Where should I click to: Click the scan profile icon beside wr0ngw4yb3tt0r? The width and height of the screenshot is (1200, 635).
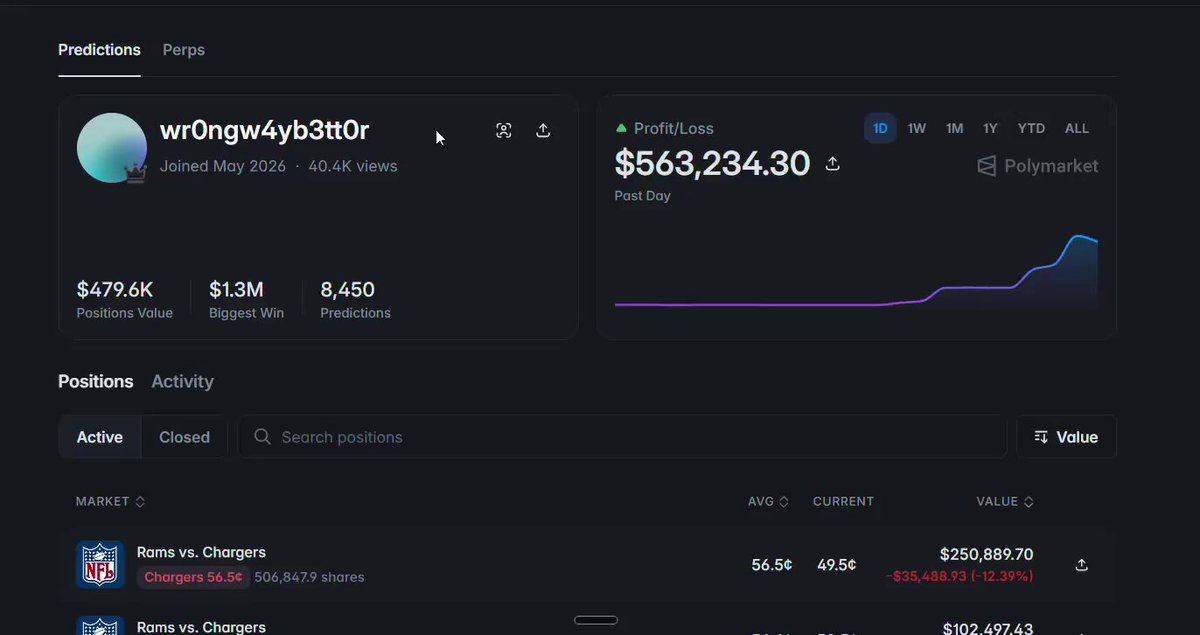[x=504, y=130]
